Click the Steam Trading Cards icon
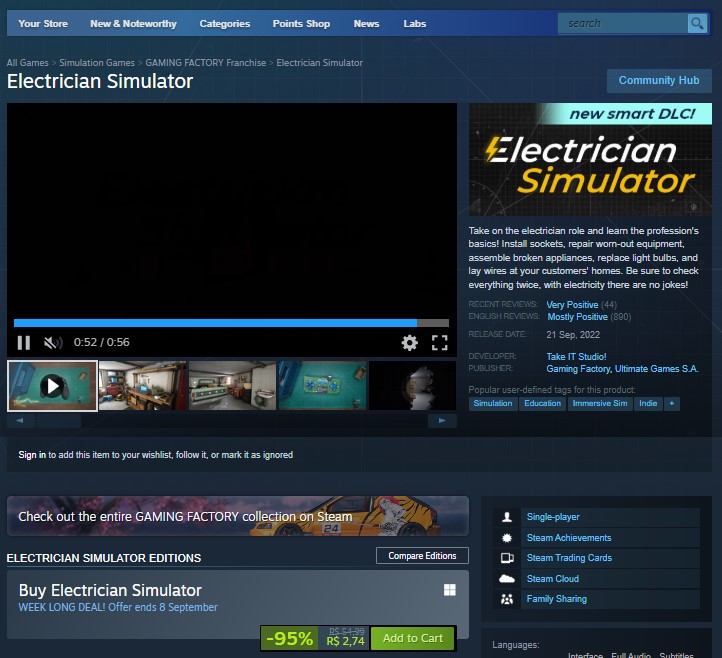The image size is (722, 658). [507, 558]
